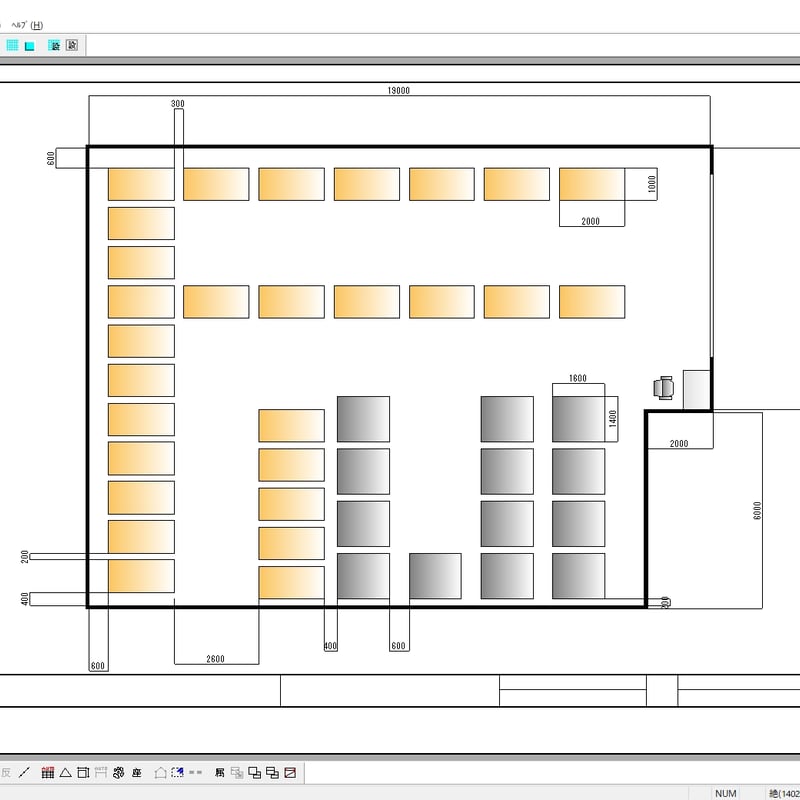
Task: Click the 属 attribute icon
Action: tap(219, 772)
